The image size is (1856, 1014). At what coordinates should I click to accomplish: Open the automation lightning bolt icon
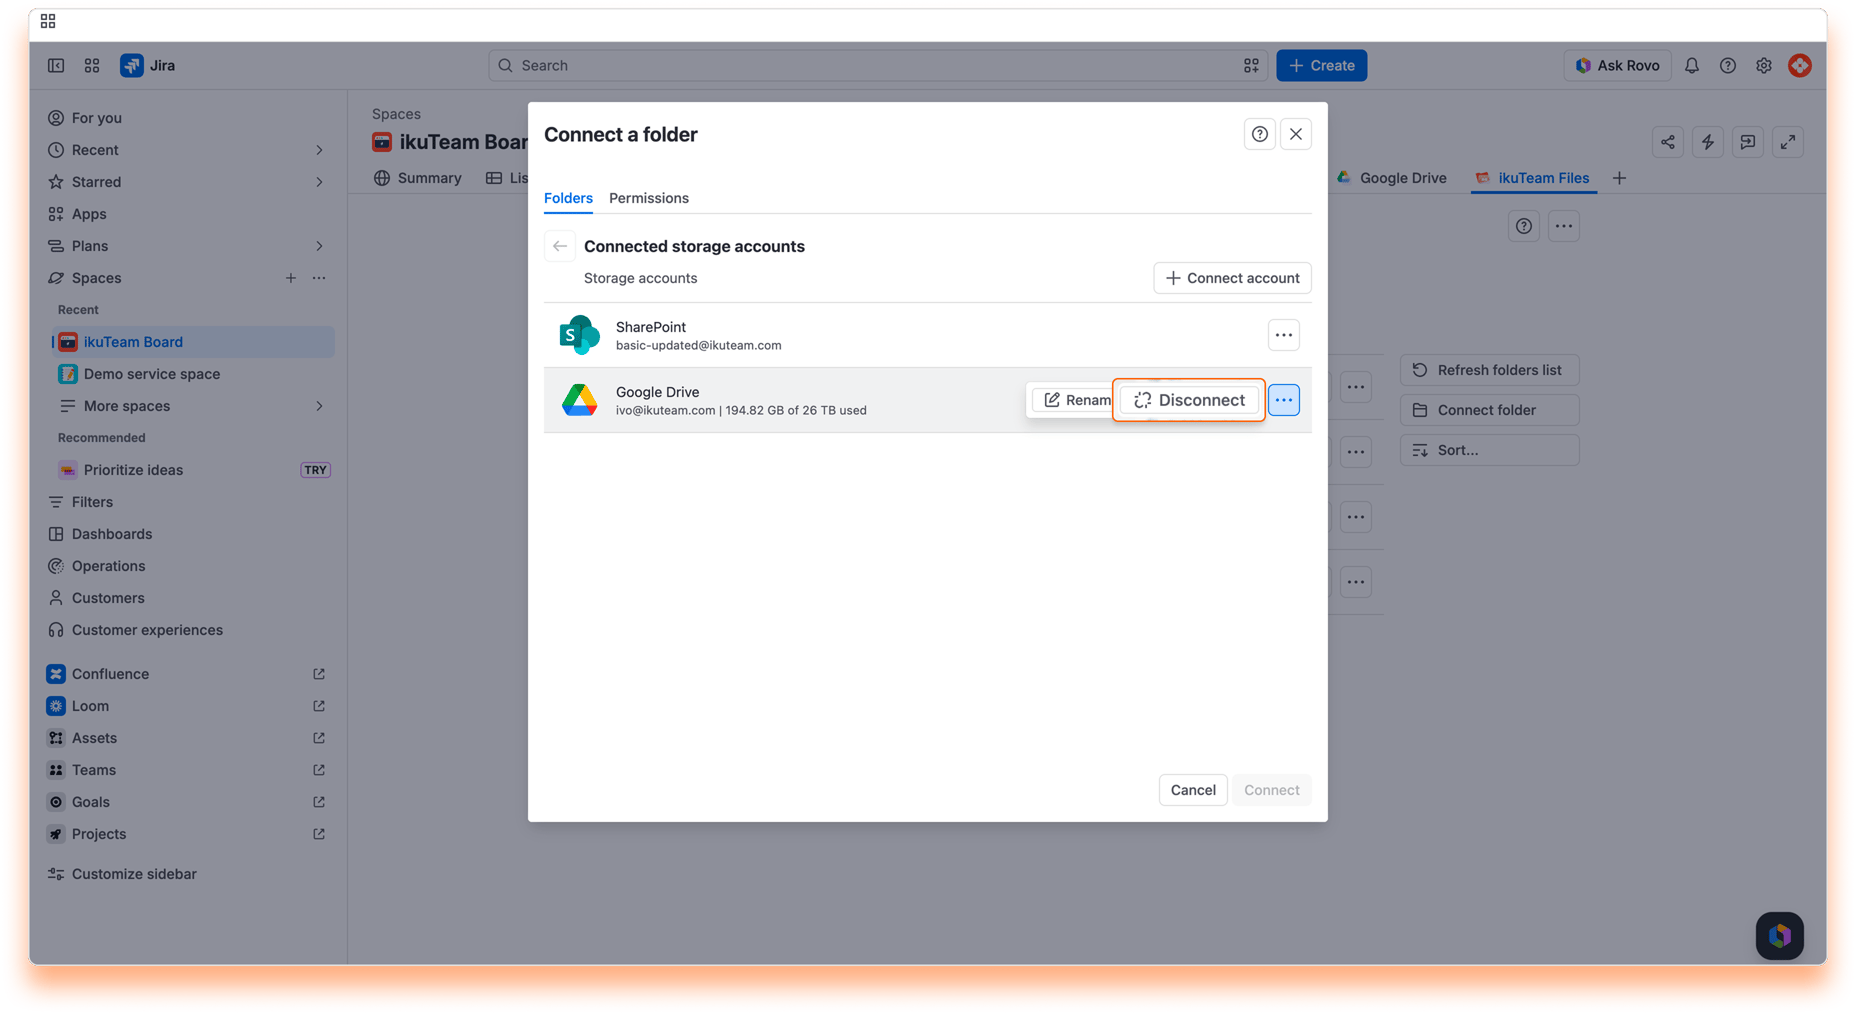tap(1708, 142)
